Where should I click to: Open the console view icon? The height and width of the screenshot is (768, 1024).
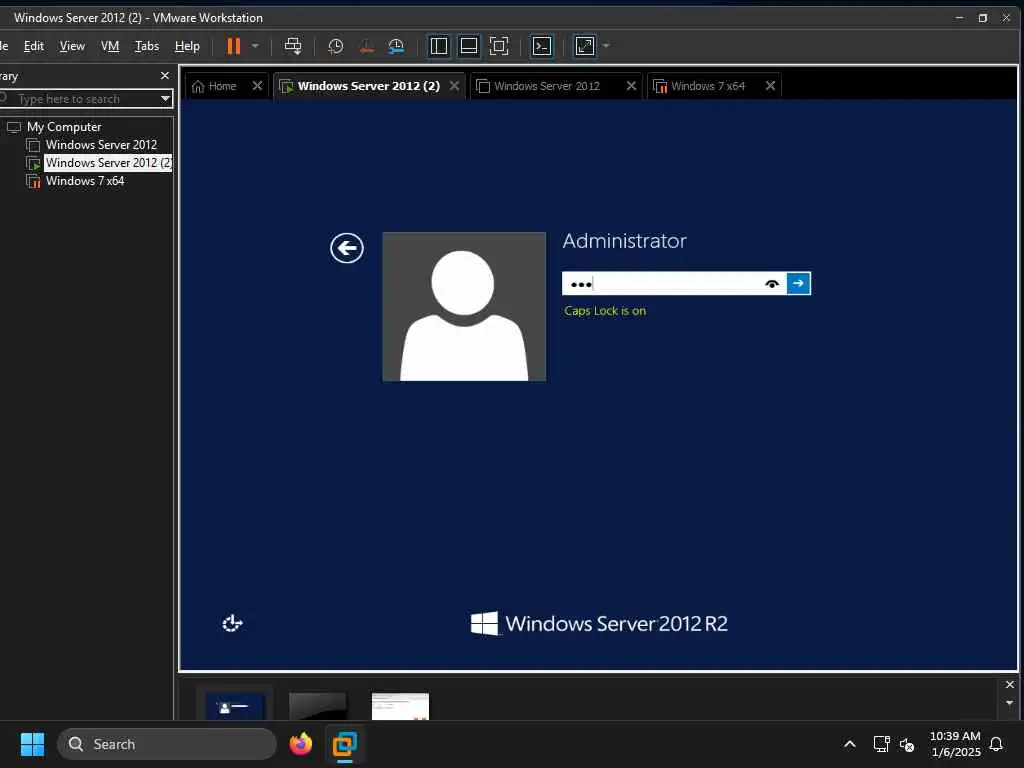pyautogui.click(x=542, y=46)
